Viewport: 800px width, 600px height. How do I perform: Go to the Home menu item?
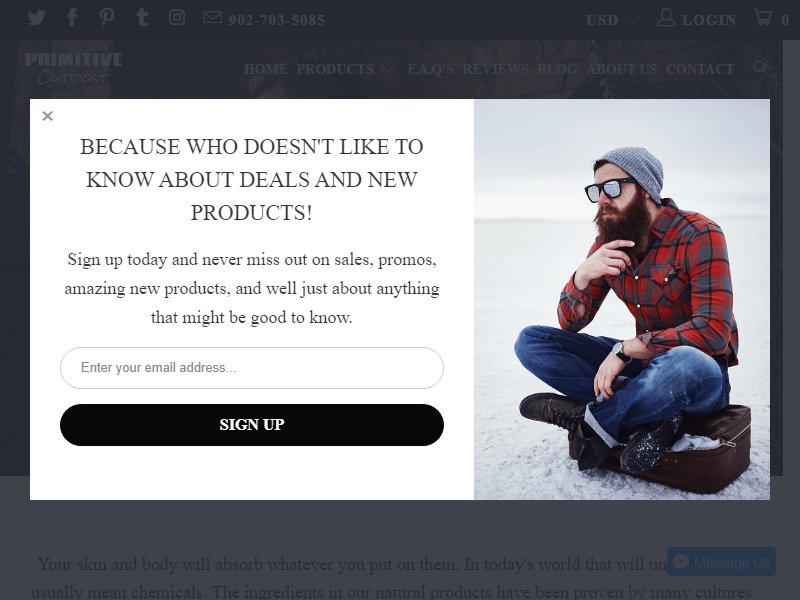click(265, 69)
